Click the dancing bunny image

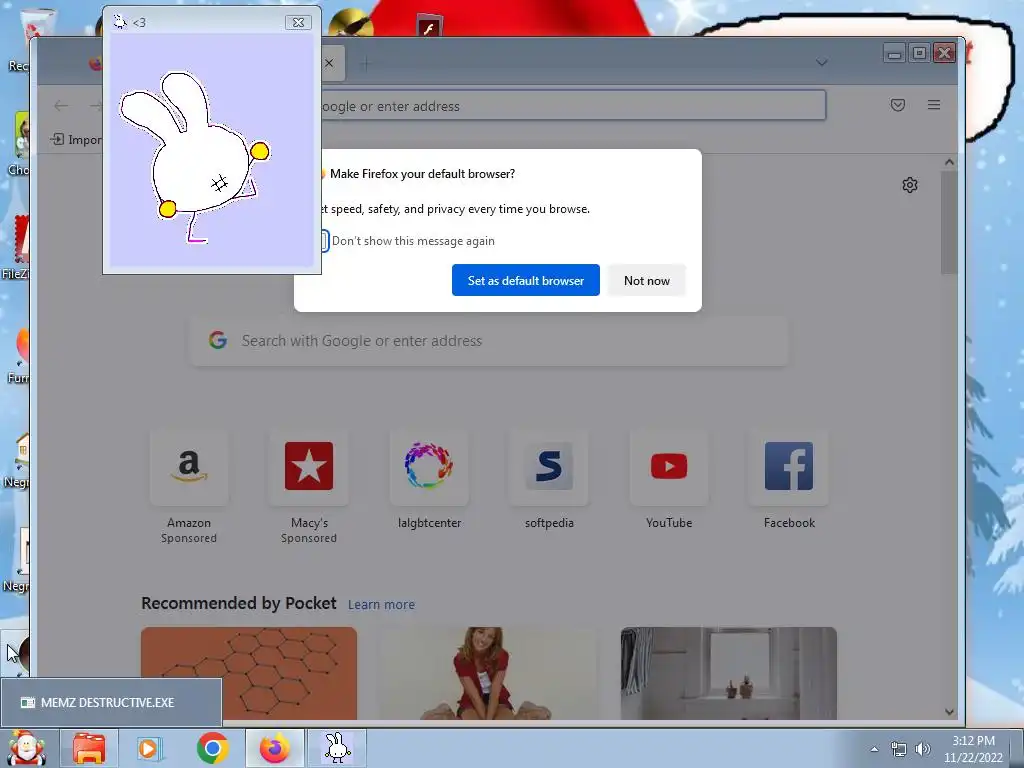point(195,157)
